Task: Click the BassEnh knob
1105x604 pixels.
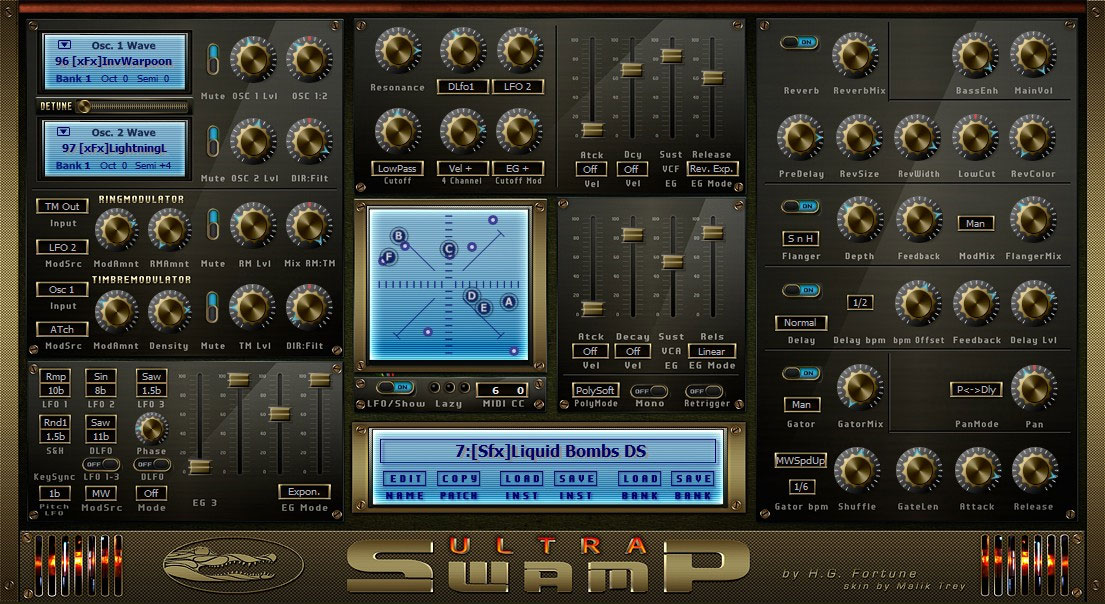Action: point(975,55)
